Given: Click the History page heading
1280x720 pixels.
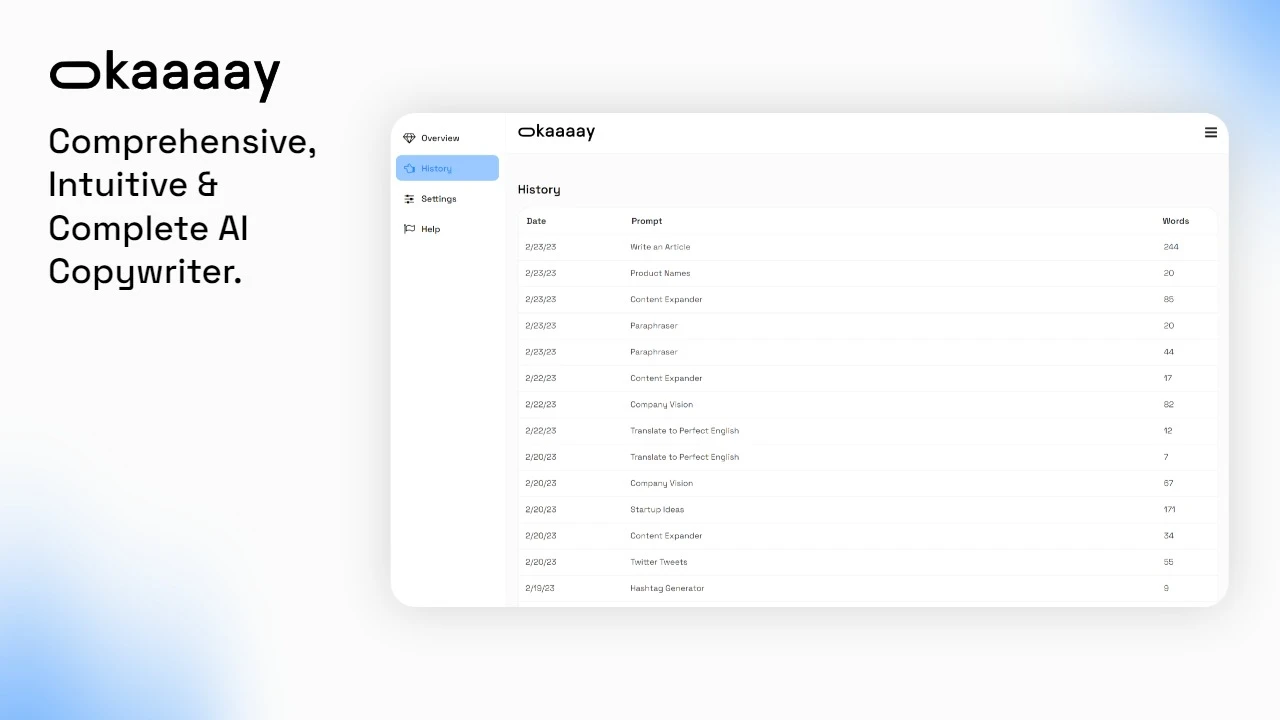Looking at the screenshot, I should tap(539, 189).
